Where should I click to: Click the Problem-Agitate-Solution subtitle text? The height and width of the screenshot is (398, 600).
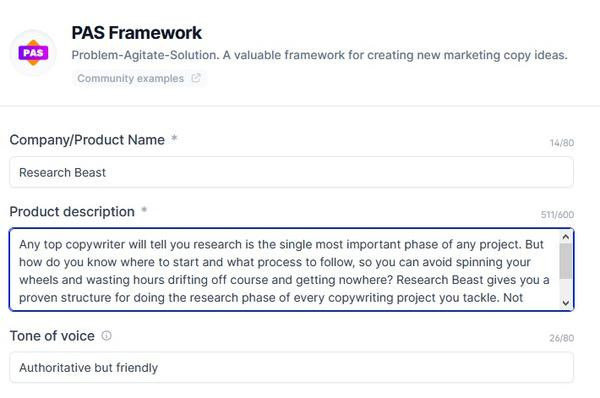coord(319,55)
